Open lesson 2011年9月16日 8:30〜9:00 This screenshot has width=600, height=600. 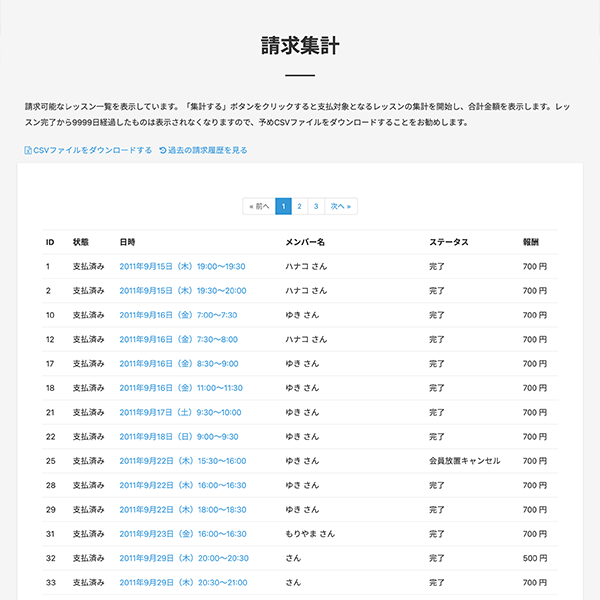(179, 364)
